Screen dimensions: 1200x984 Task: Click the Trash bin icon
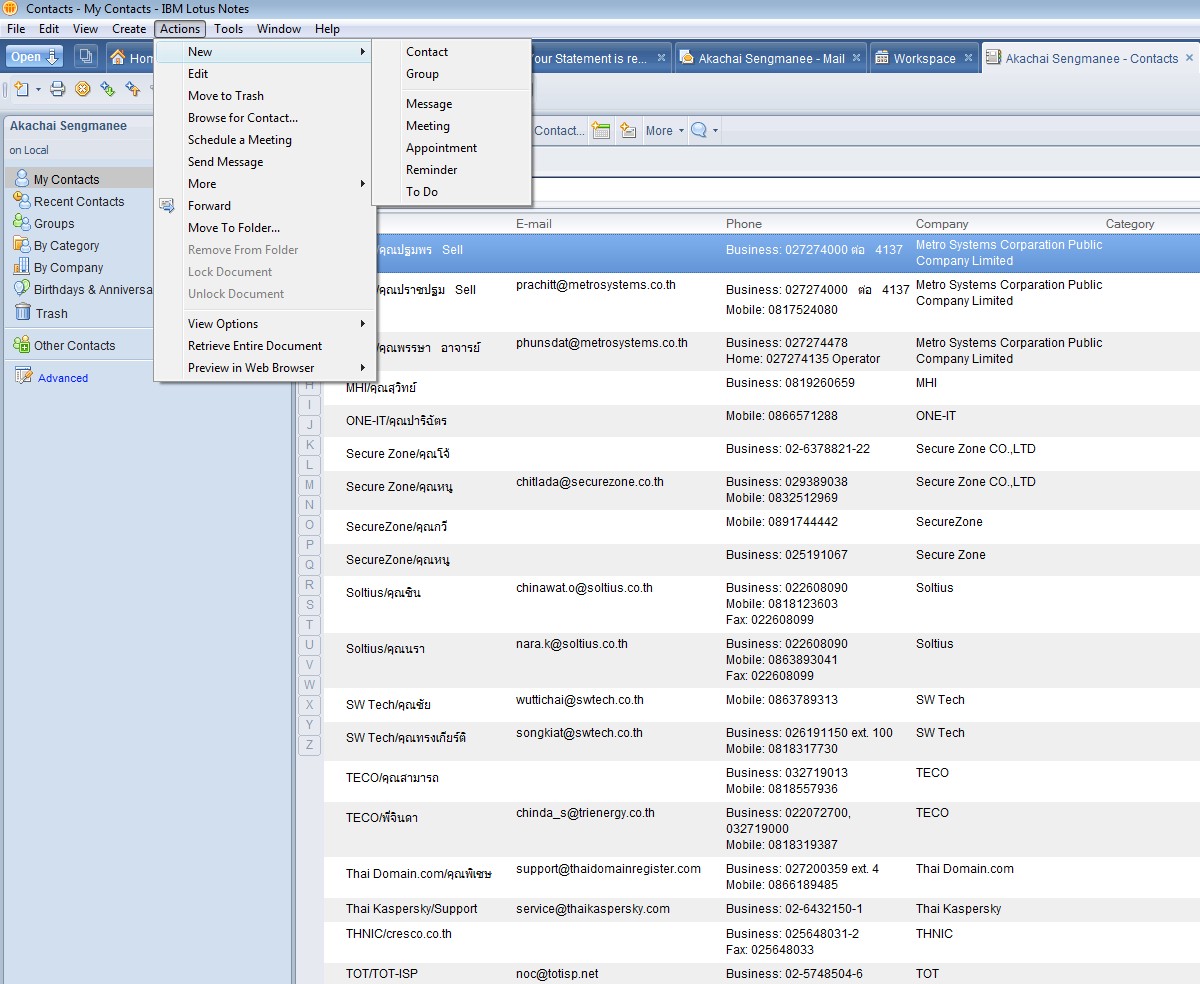click(x=22, y=313)
